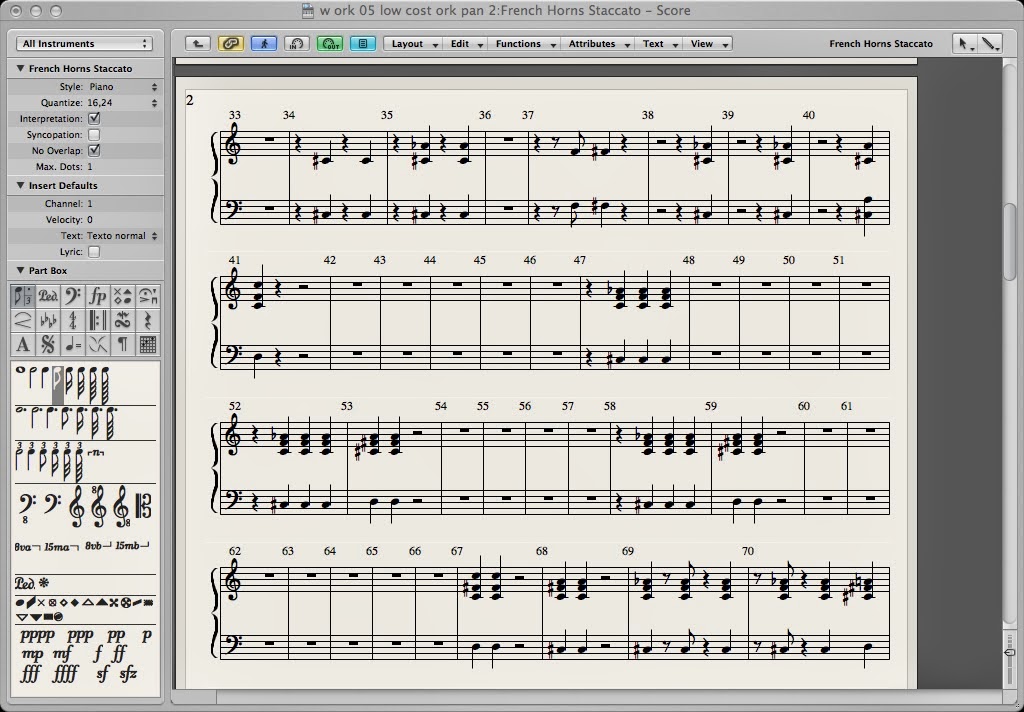The width and height of the screenshot is (1024, 712).
Task: Select the repeat signs and bar lines group
Action: coord(97,321)
